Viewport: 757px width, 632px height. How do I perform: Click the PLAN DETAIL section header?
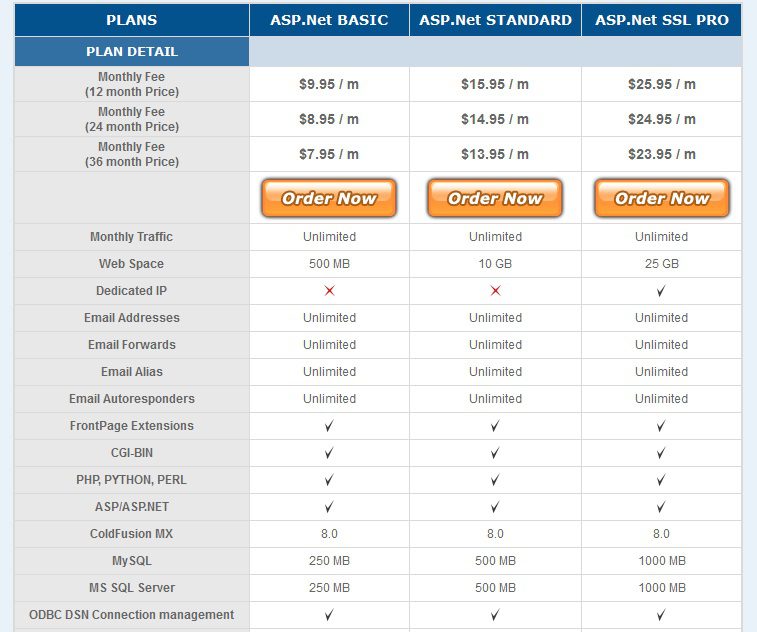132,52
